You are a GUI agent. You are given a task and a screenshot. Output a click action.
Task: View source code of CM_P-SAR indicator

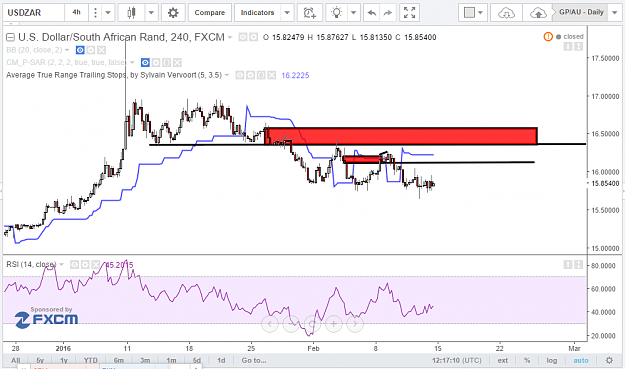pyautogui.click(x=167, y=63)
